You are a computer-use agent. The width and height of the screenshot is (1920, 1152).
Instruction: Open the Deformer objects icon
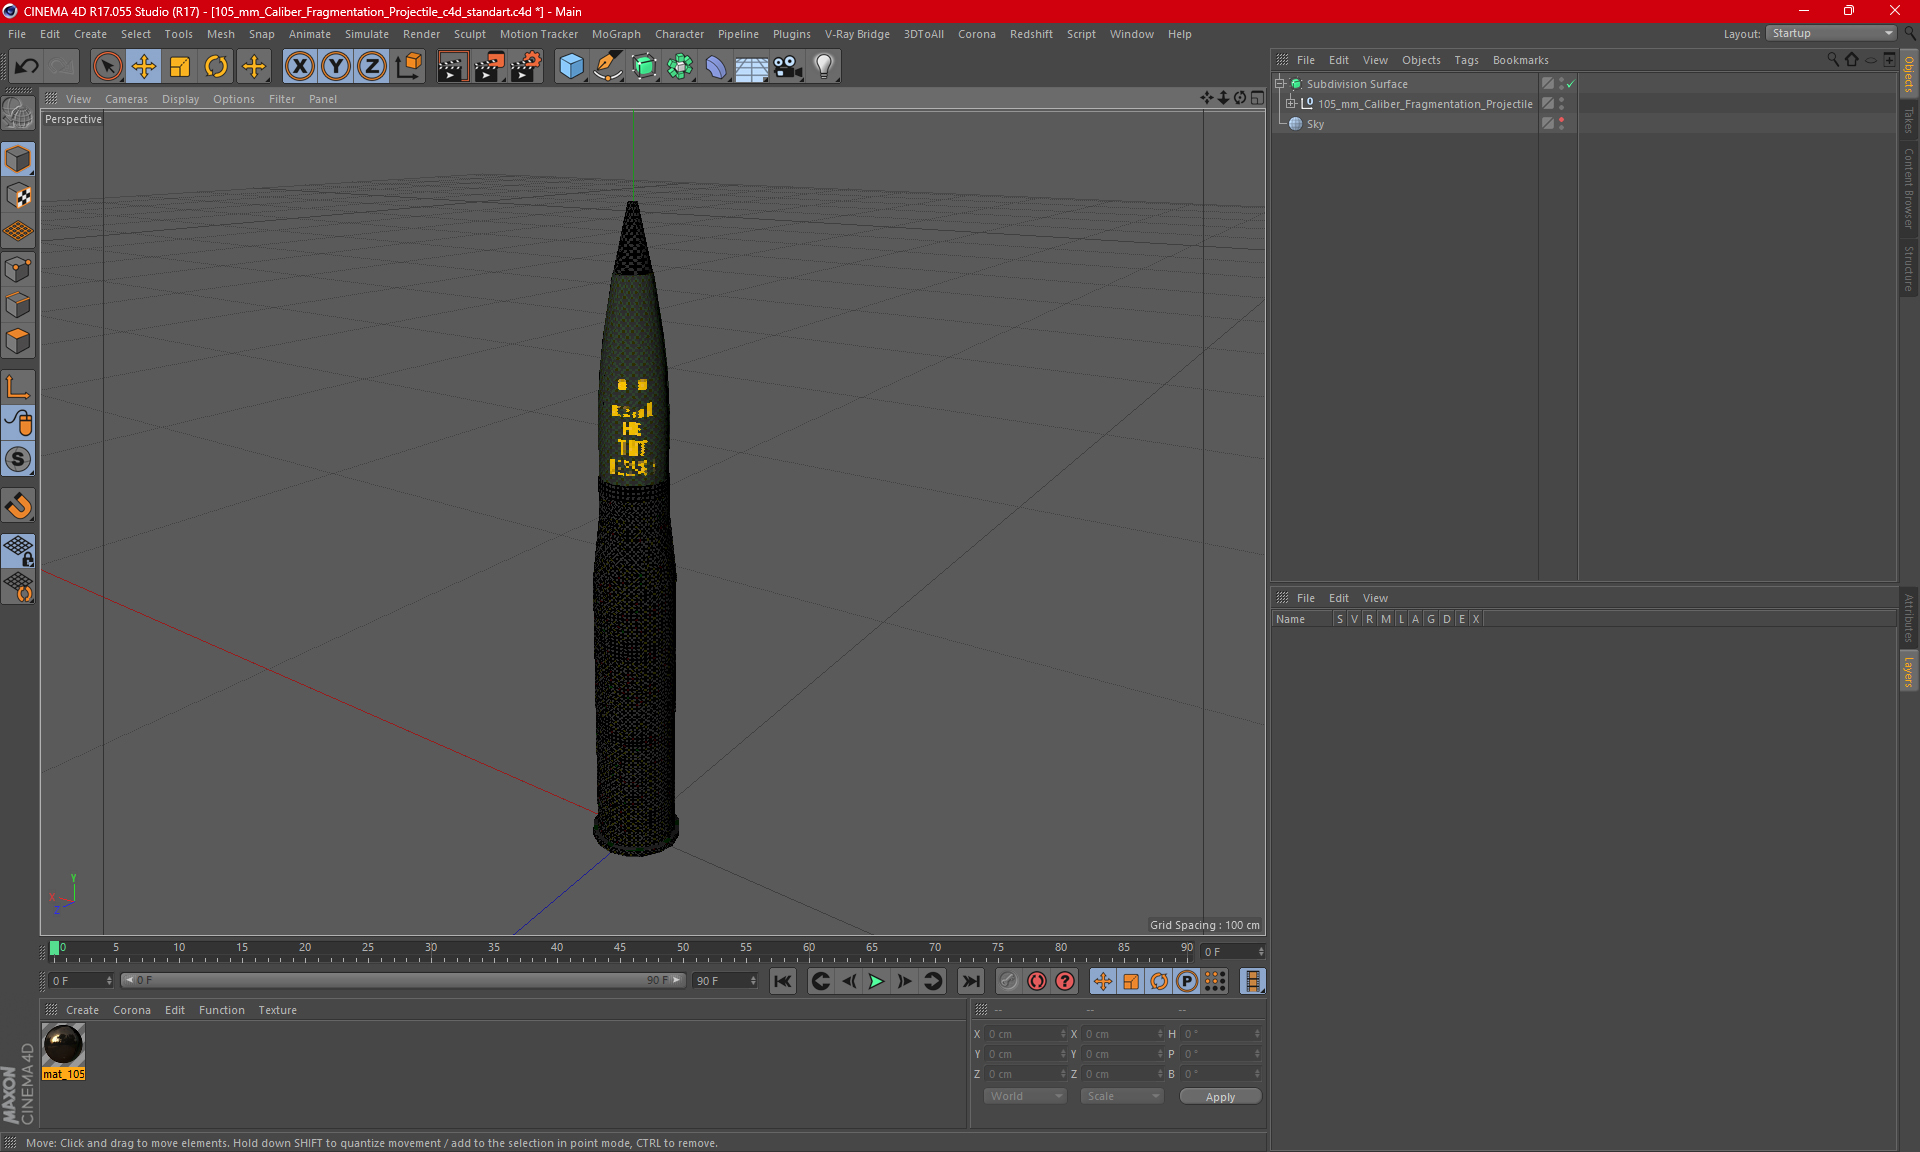point(716,67)
